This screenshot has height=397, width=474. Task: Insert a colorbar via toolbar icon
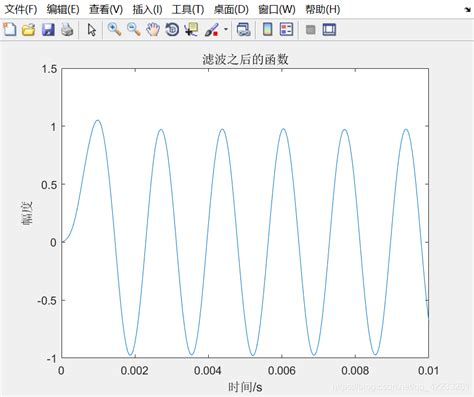(268, 30)
